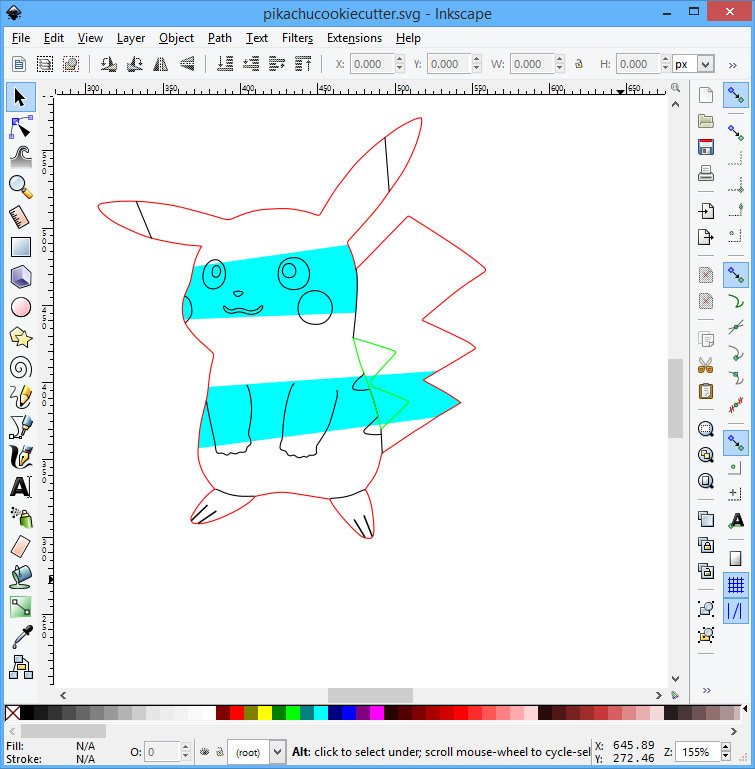Open the Object menu

click(176, 38)
